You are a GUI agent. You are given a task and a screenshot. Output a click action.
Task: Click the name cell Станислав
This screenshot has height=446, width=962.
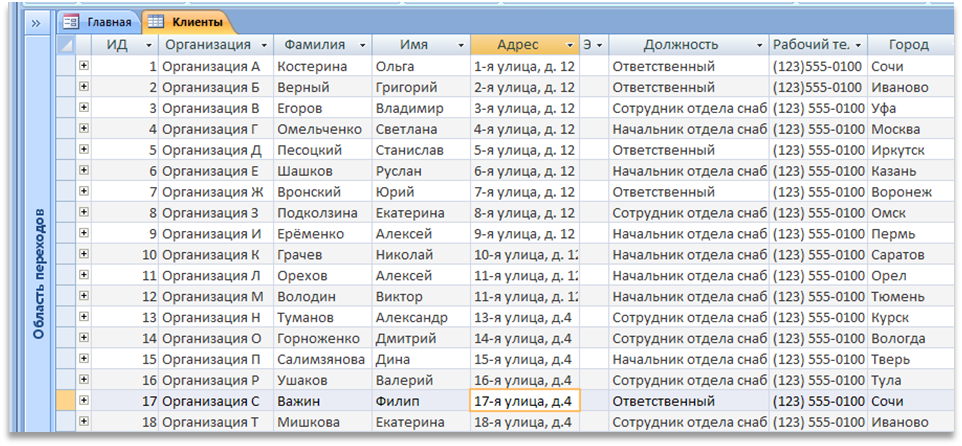click(x=421, y=150)
